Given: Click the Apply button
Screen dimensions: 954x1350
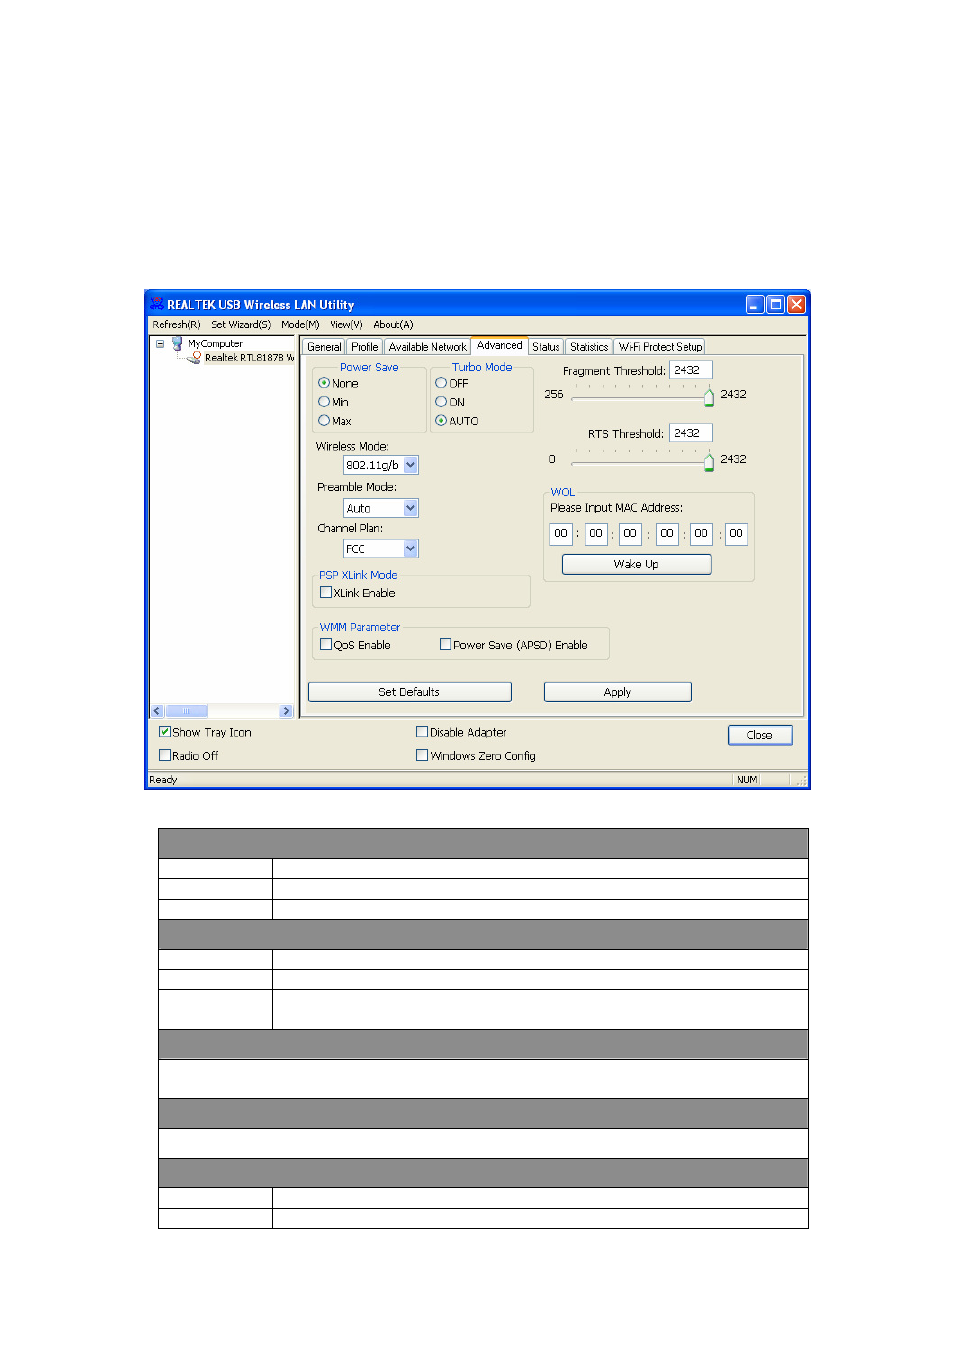Looking at the screenshot, I should point(618,692).
